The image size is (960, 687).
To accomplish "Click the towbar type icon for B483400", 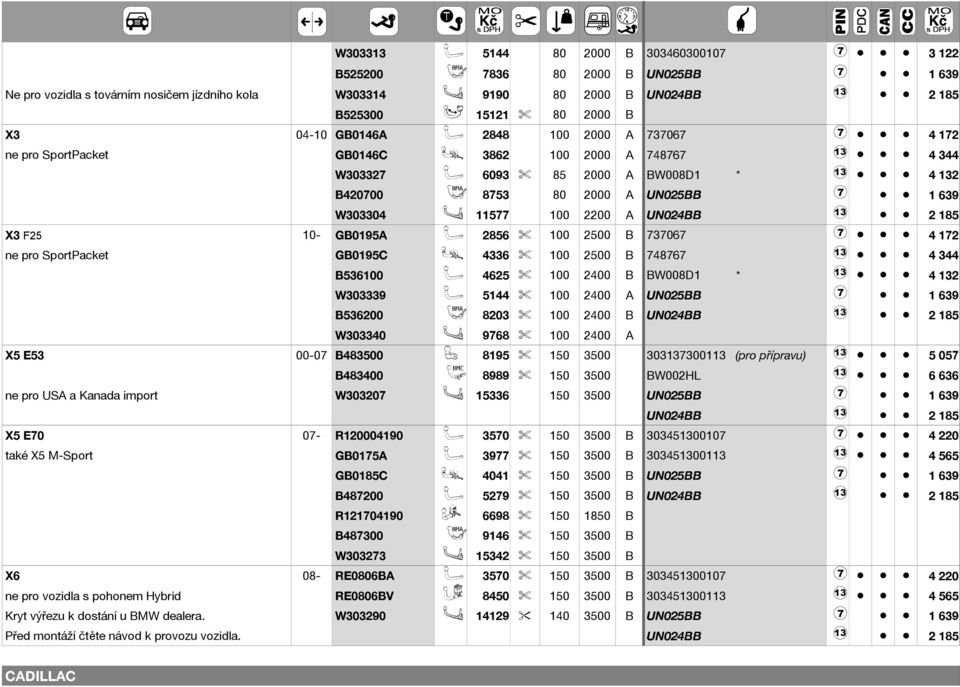I will (454, 373).
